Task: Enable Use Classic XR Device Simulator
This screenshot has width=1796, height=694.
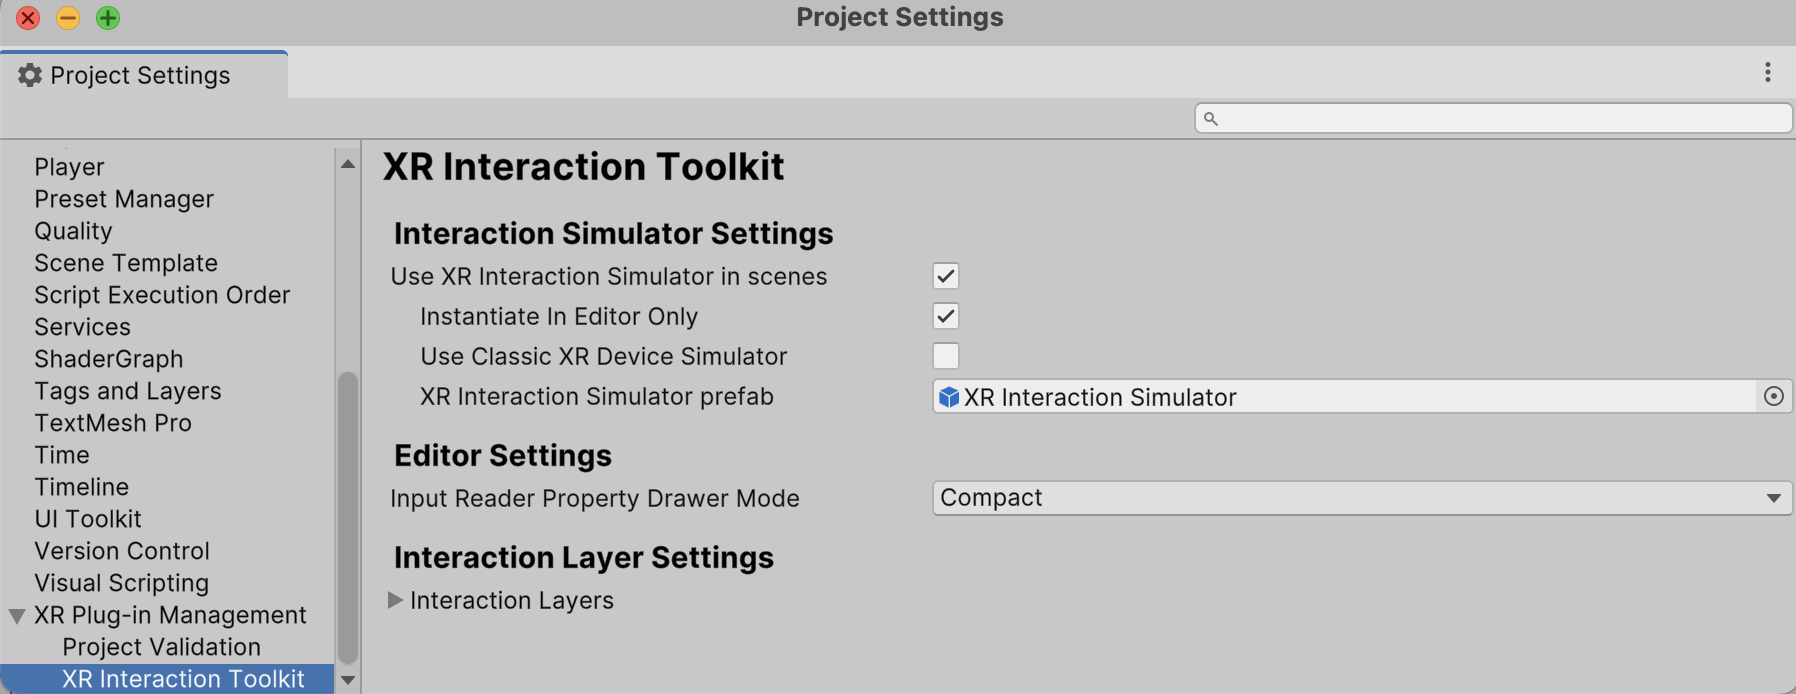Action: 945,356
